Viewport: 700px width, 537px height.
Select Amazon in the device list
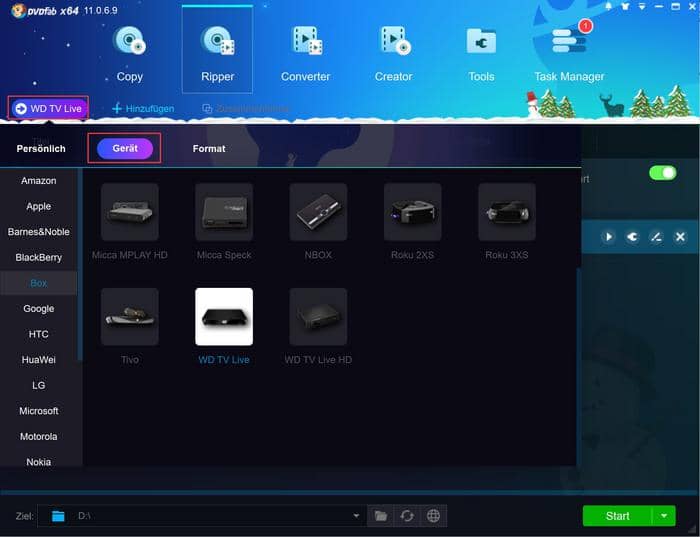pos(39,181)
